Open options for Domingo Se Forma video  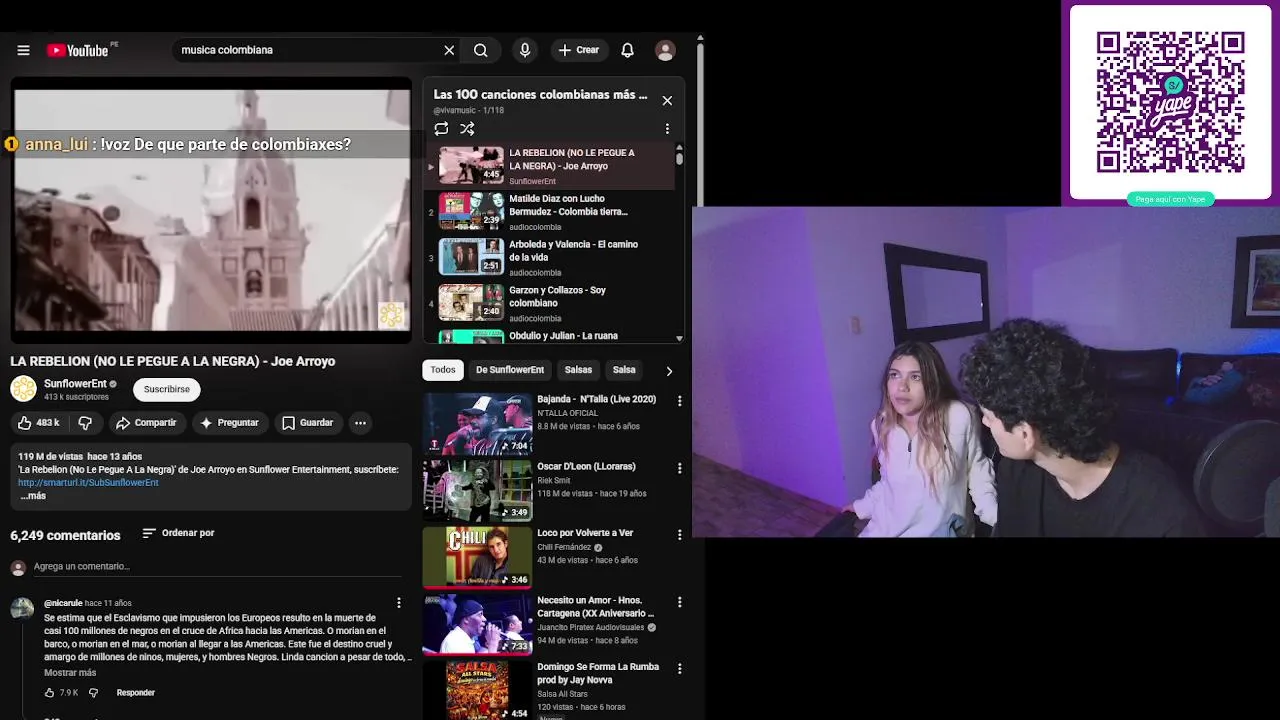[679, 669]
